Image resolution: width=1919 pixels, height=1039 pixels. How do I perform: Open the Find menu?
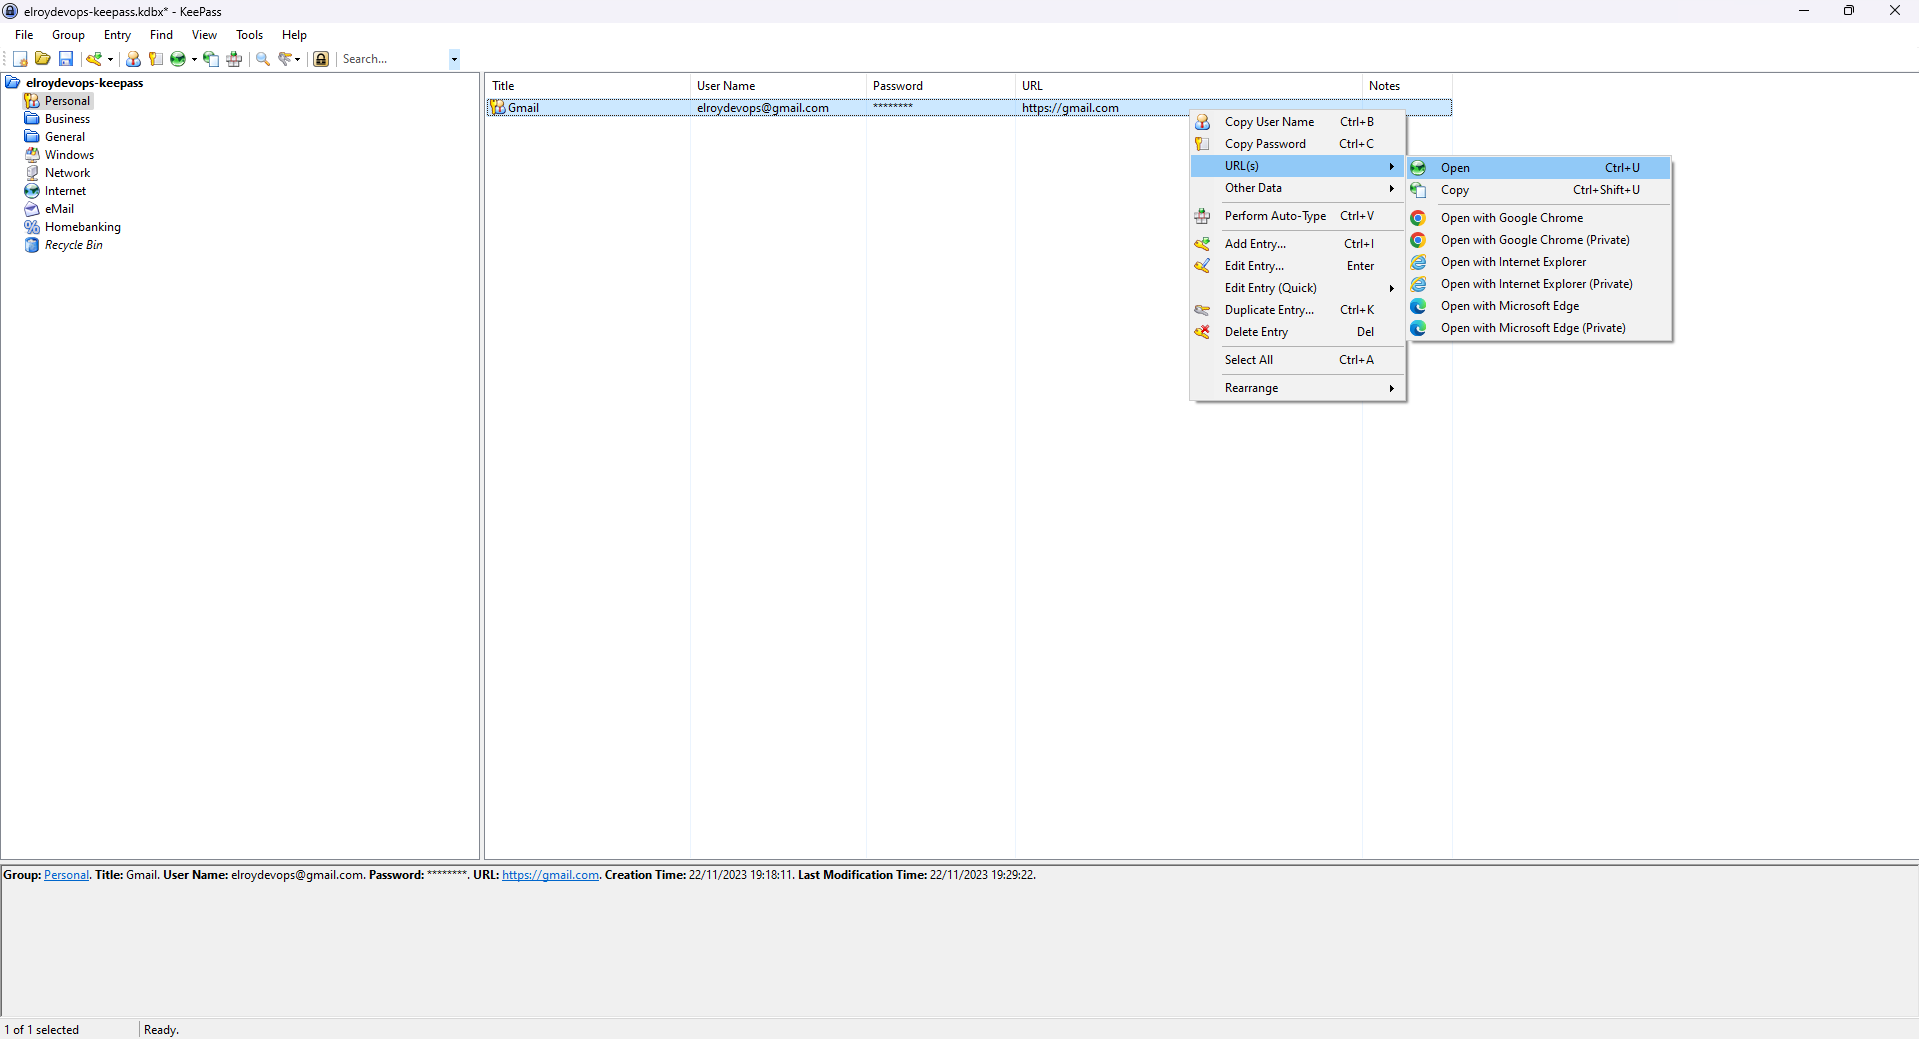[161, 35]
